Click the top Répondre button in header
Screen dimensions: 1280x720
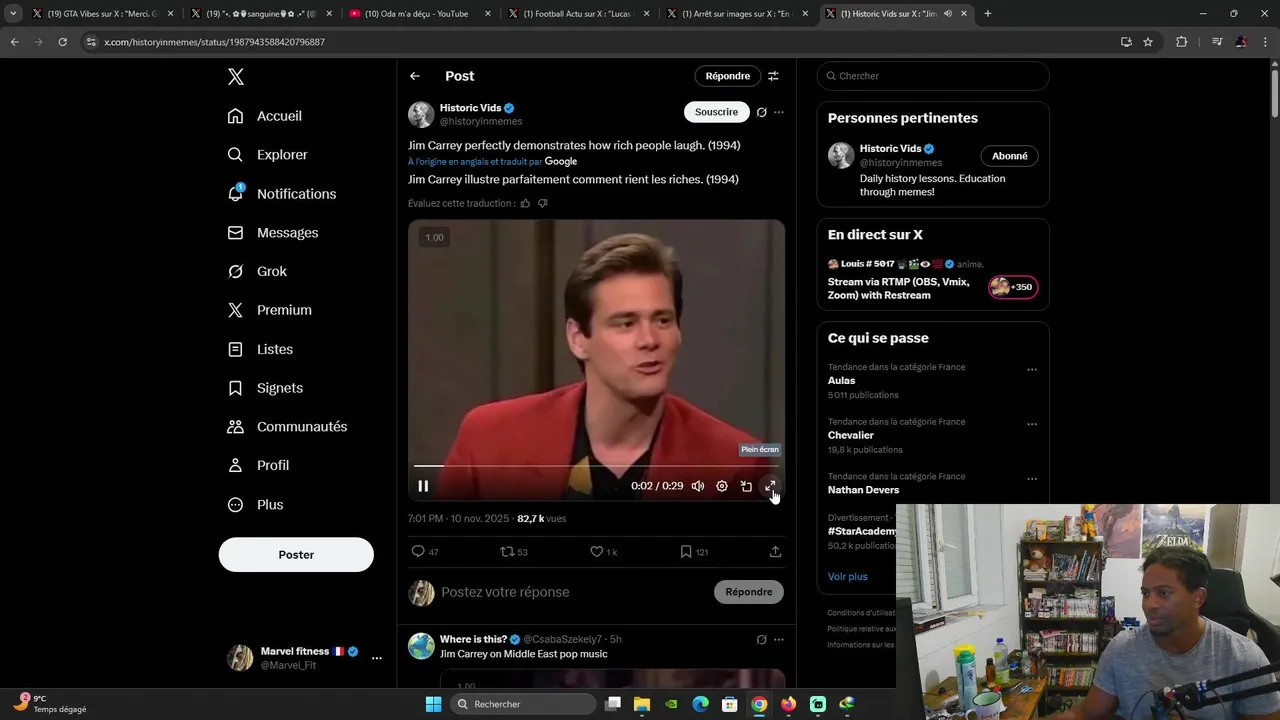[727, 76]
